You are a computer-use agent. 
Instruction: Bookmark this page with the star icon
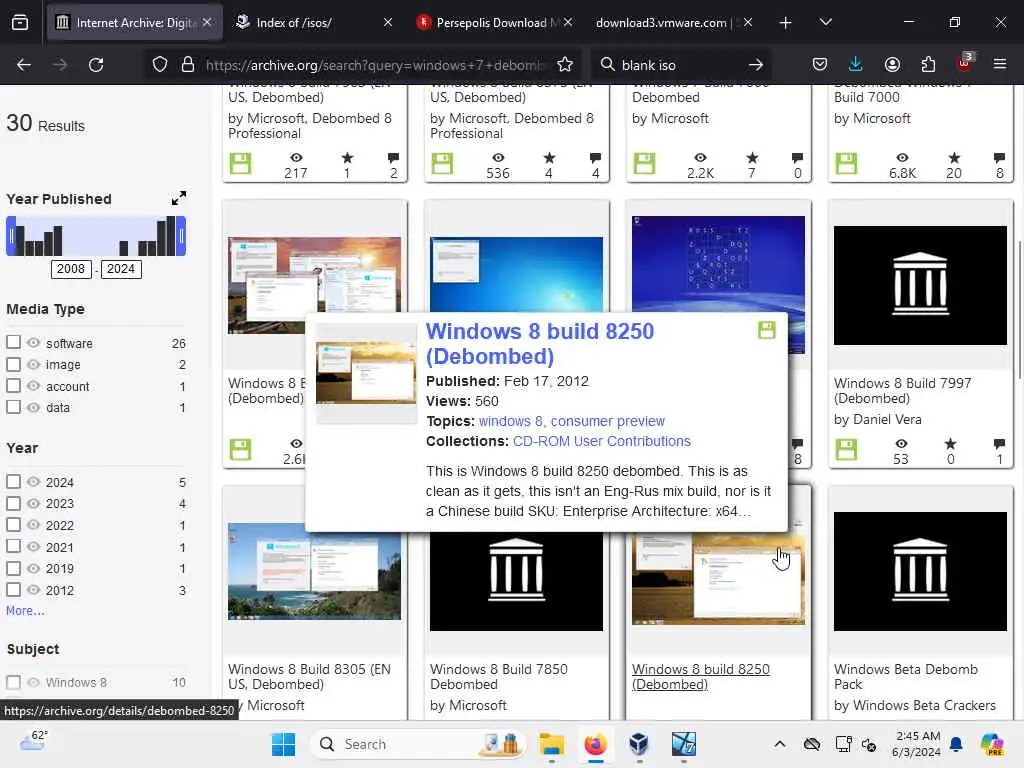tap(565, 65)
